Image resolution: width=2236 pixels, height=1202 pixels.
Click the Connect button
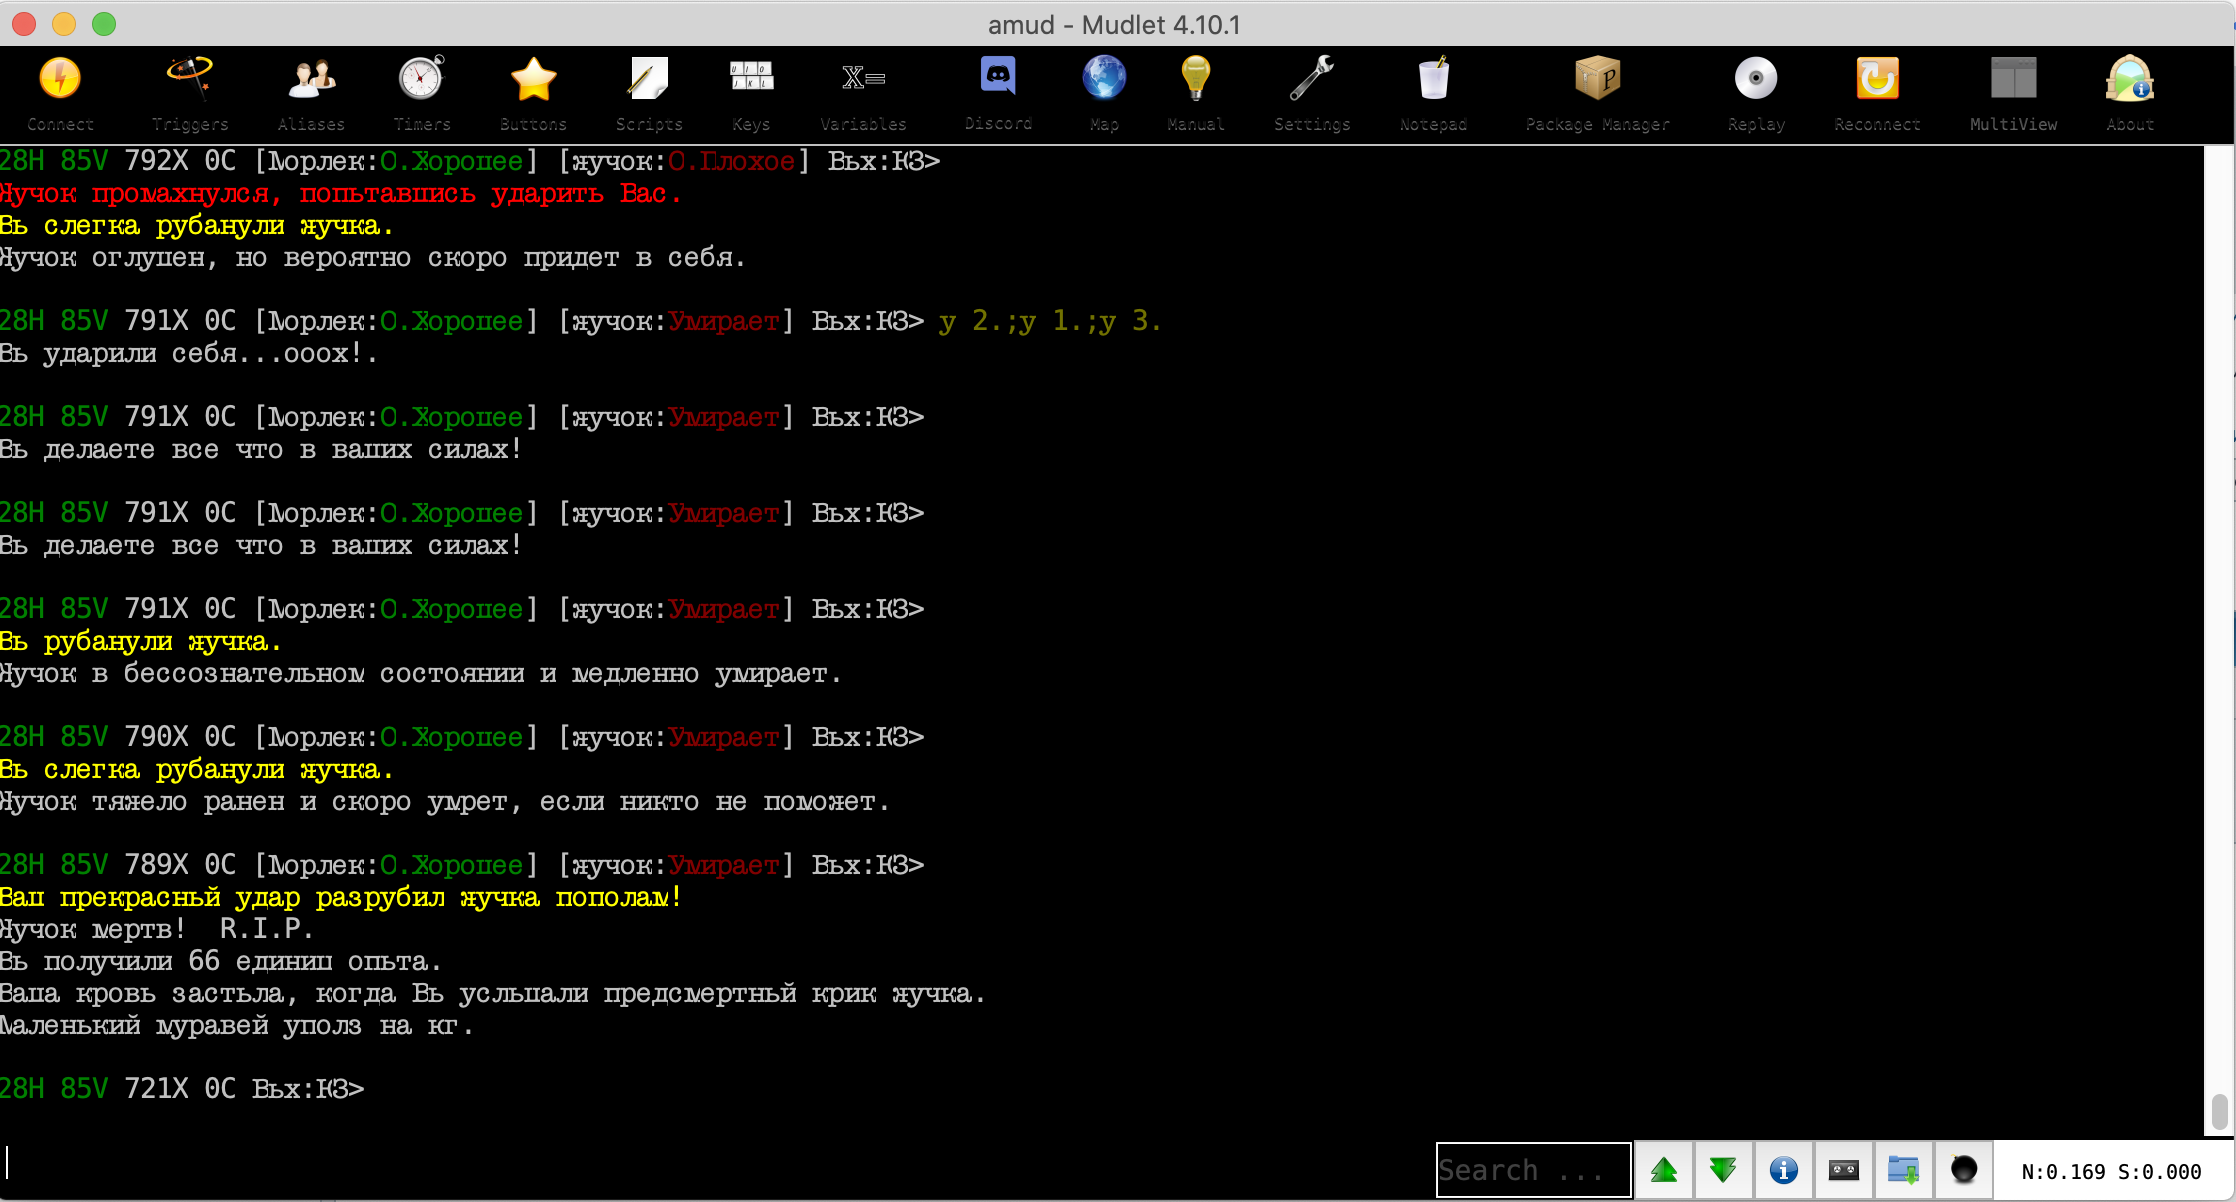click(x=60, y=93)
